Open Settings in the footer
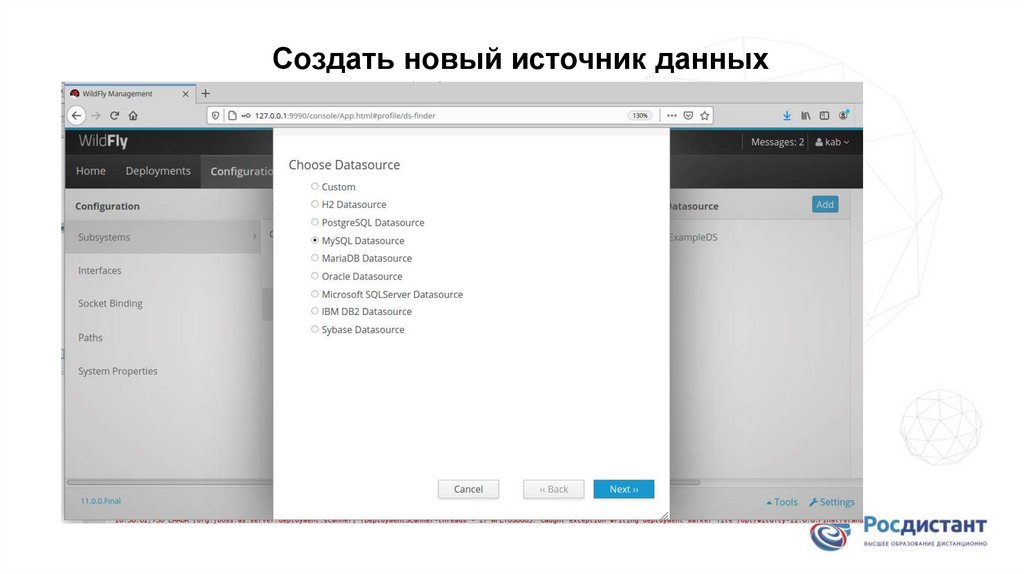1024x574 pixels. pyautogui.click(x=832, y=502)
